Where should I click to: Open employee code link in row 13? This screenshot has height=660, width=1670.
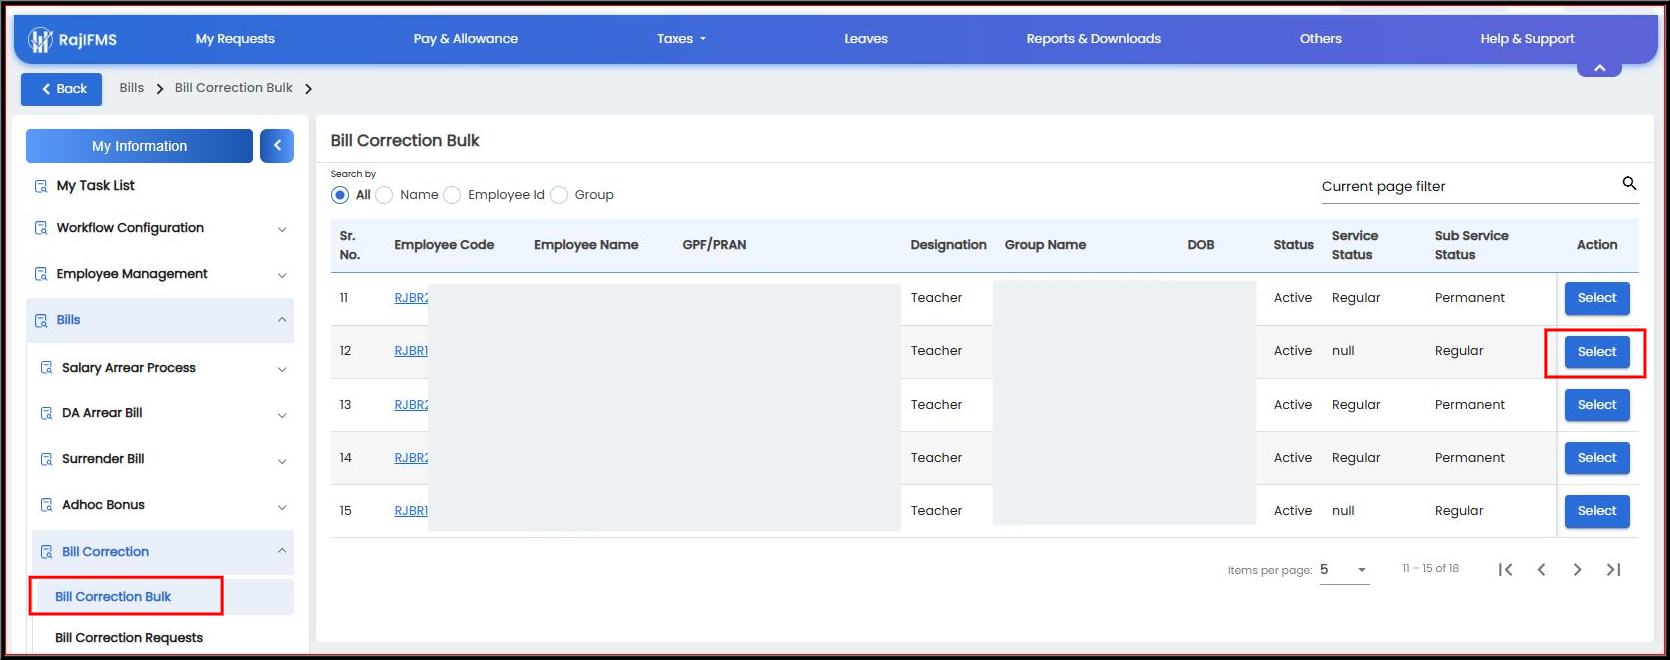tap(411, 405)
